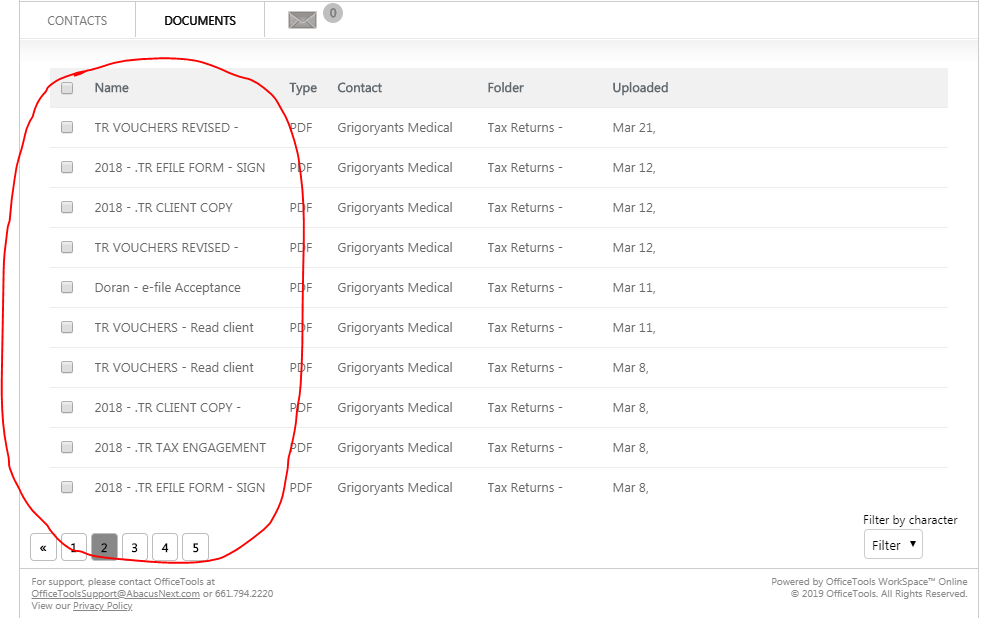Click Grigoryants Medical contact name
Image resolution: width=981 pixels, height=618 pixels.
click(x=394, y=127)
